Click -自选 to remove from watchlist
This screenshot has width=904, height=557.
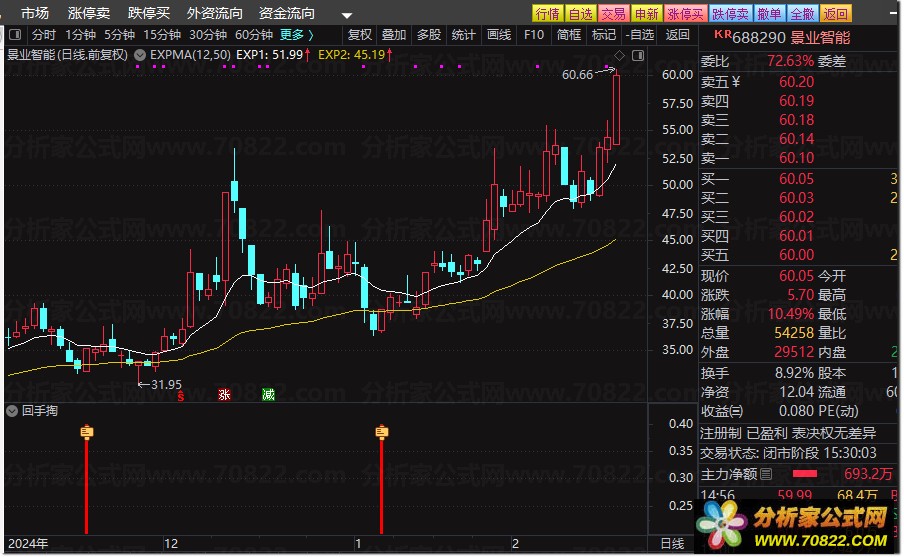tap(639, 35)
